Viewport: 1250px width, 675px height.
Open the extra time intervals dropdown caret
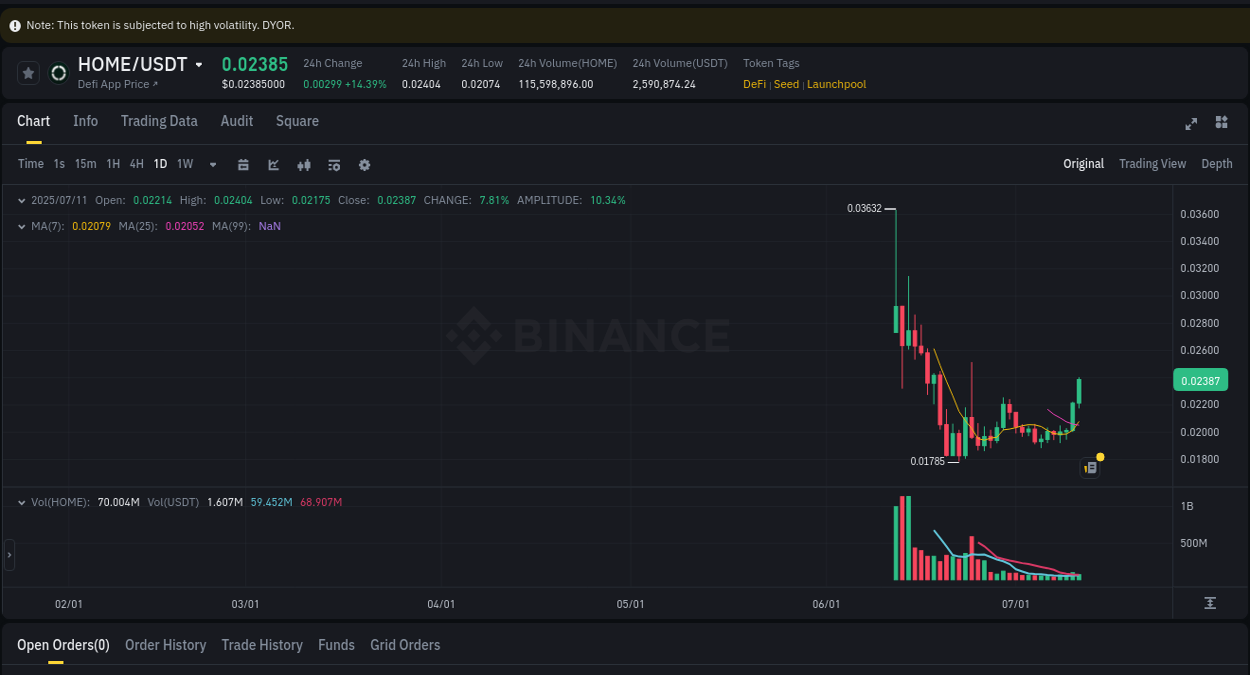click(212, 164)
